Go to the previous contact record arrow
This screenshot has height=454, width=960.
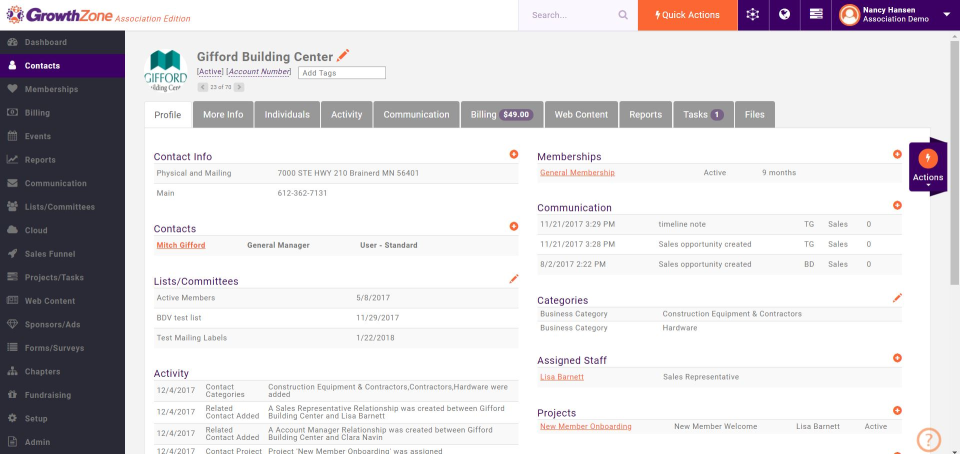point(202,87)
